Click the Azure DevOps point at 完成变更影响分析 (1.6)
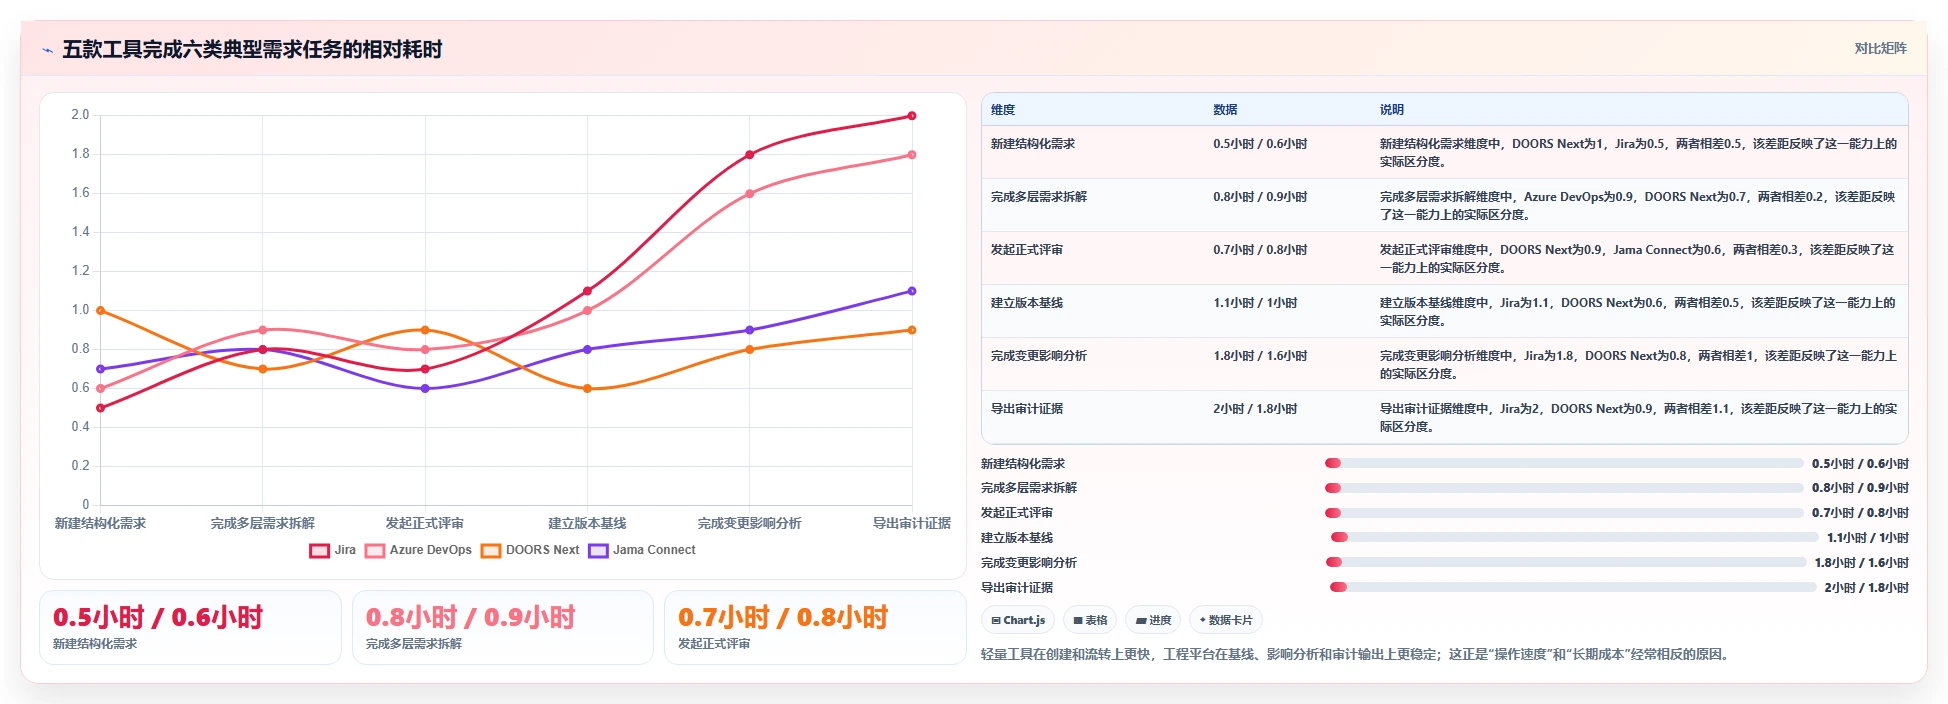This screenshot has height=704, width=1948. click(x=750, y=194)
